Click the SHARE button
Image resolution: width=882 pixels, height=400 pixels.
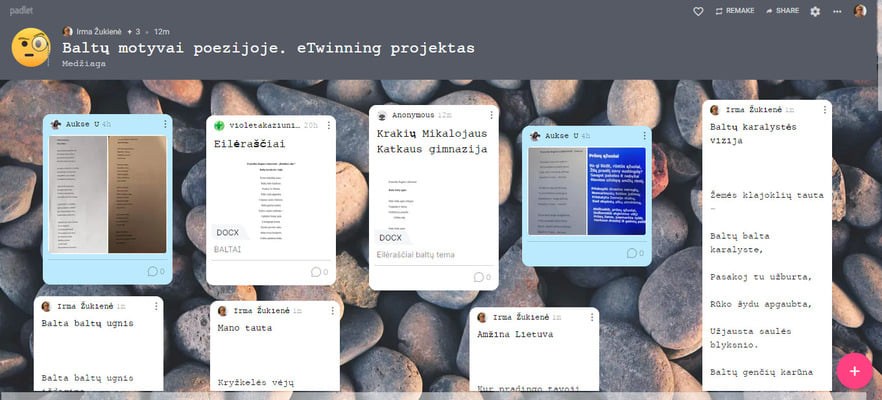tap(782, 11)
